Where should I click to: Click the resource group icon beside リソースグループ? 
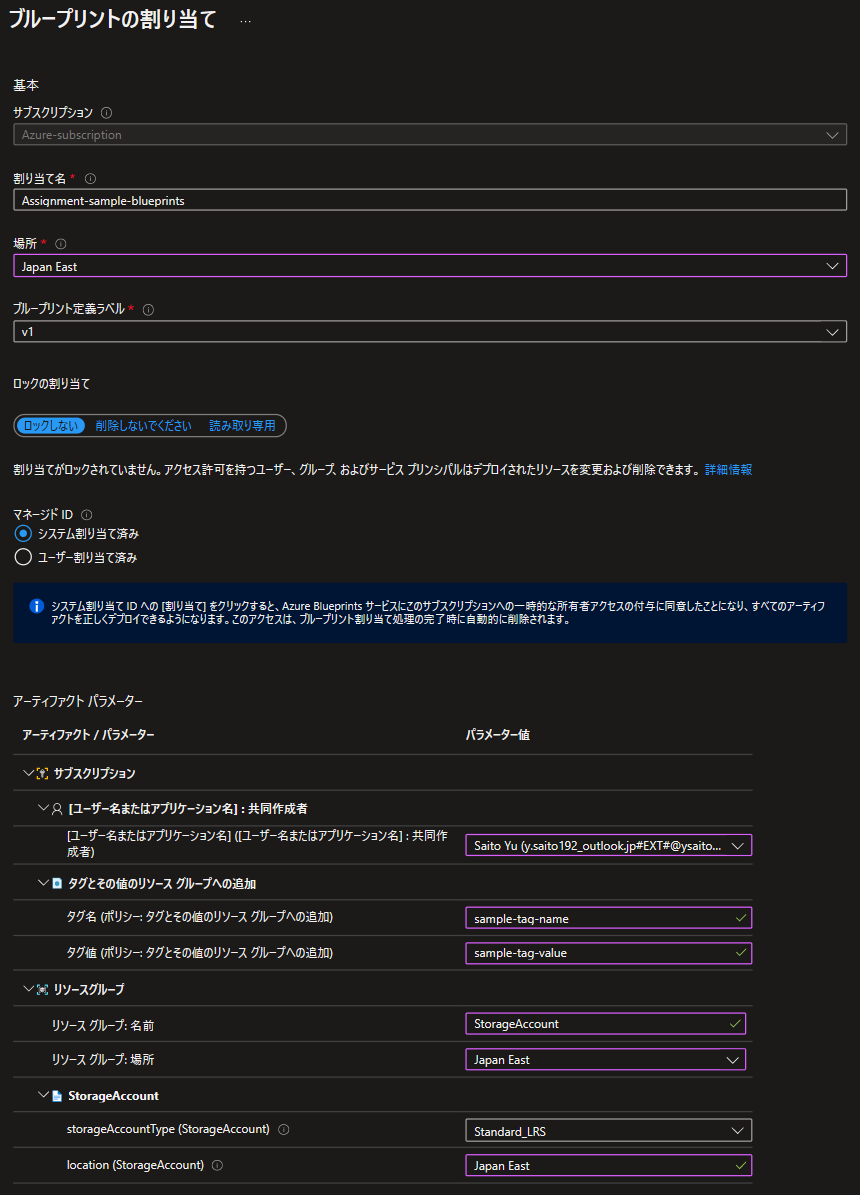coord(43,989)
